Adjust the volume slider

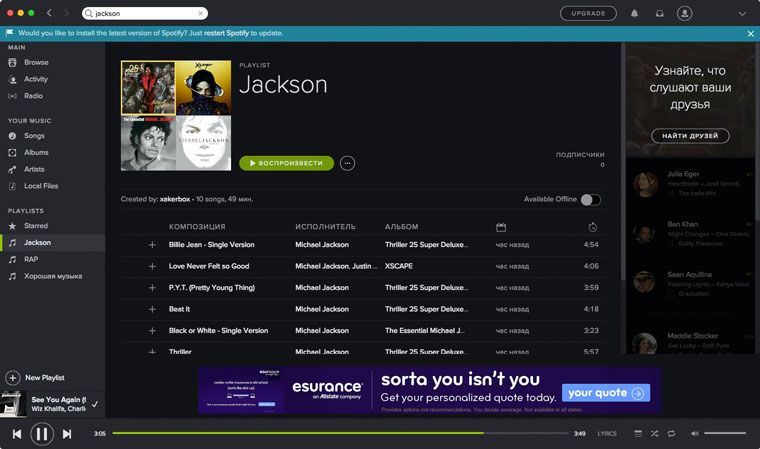tap(725, 433)
